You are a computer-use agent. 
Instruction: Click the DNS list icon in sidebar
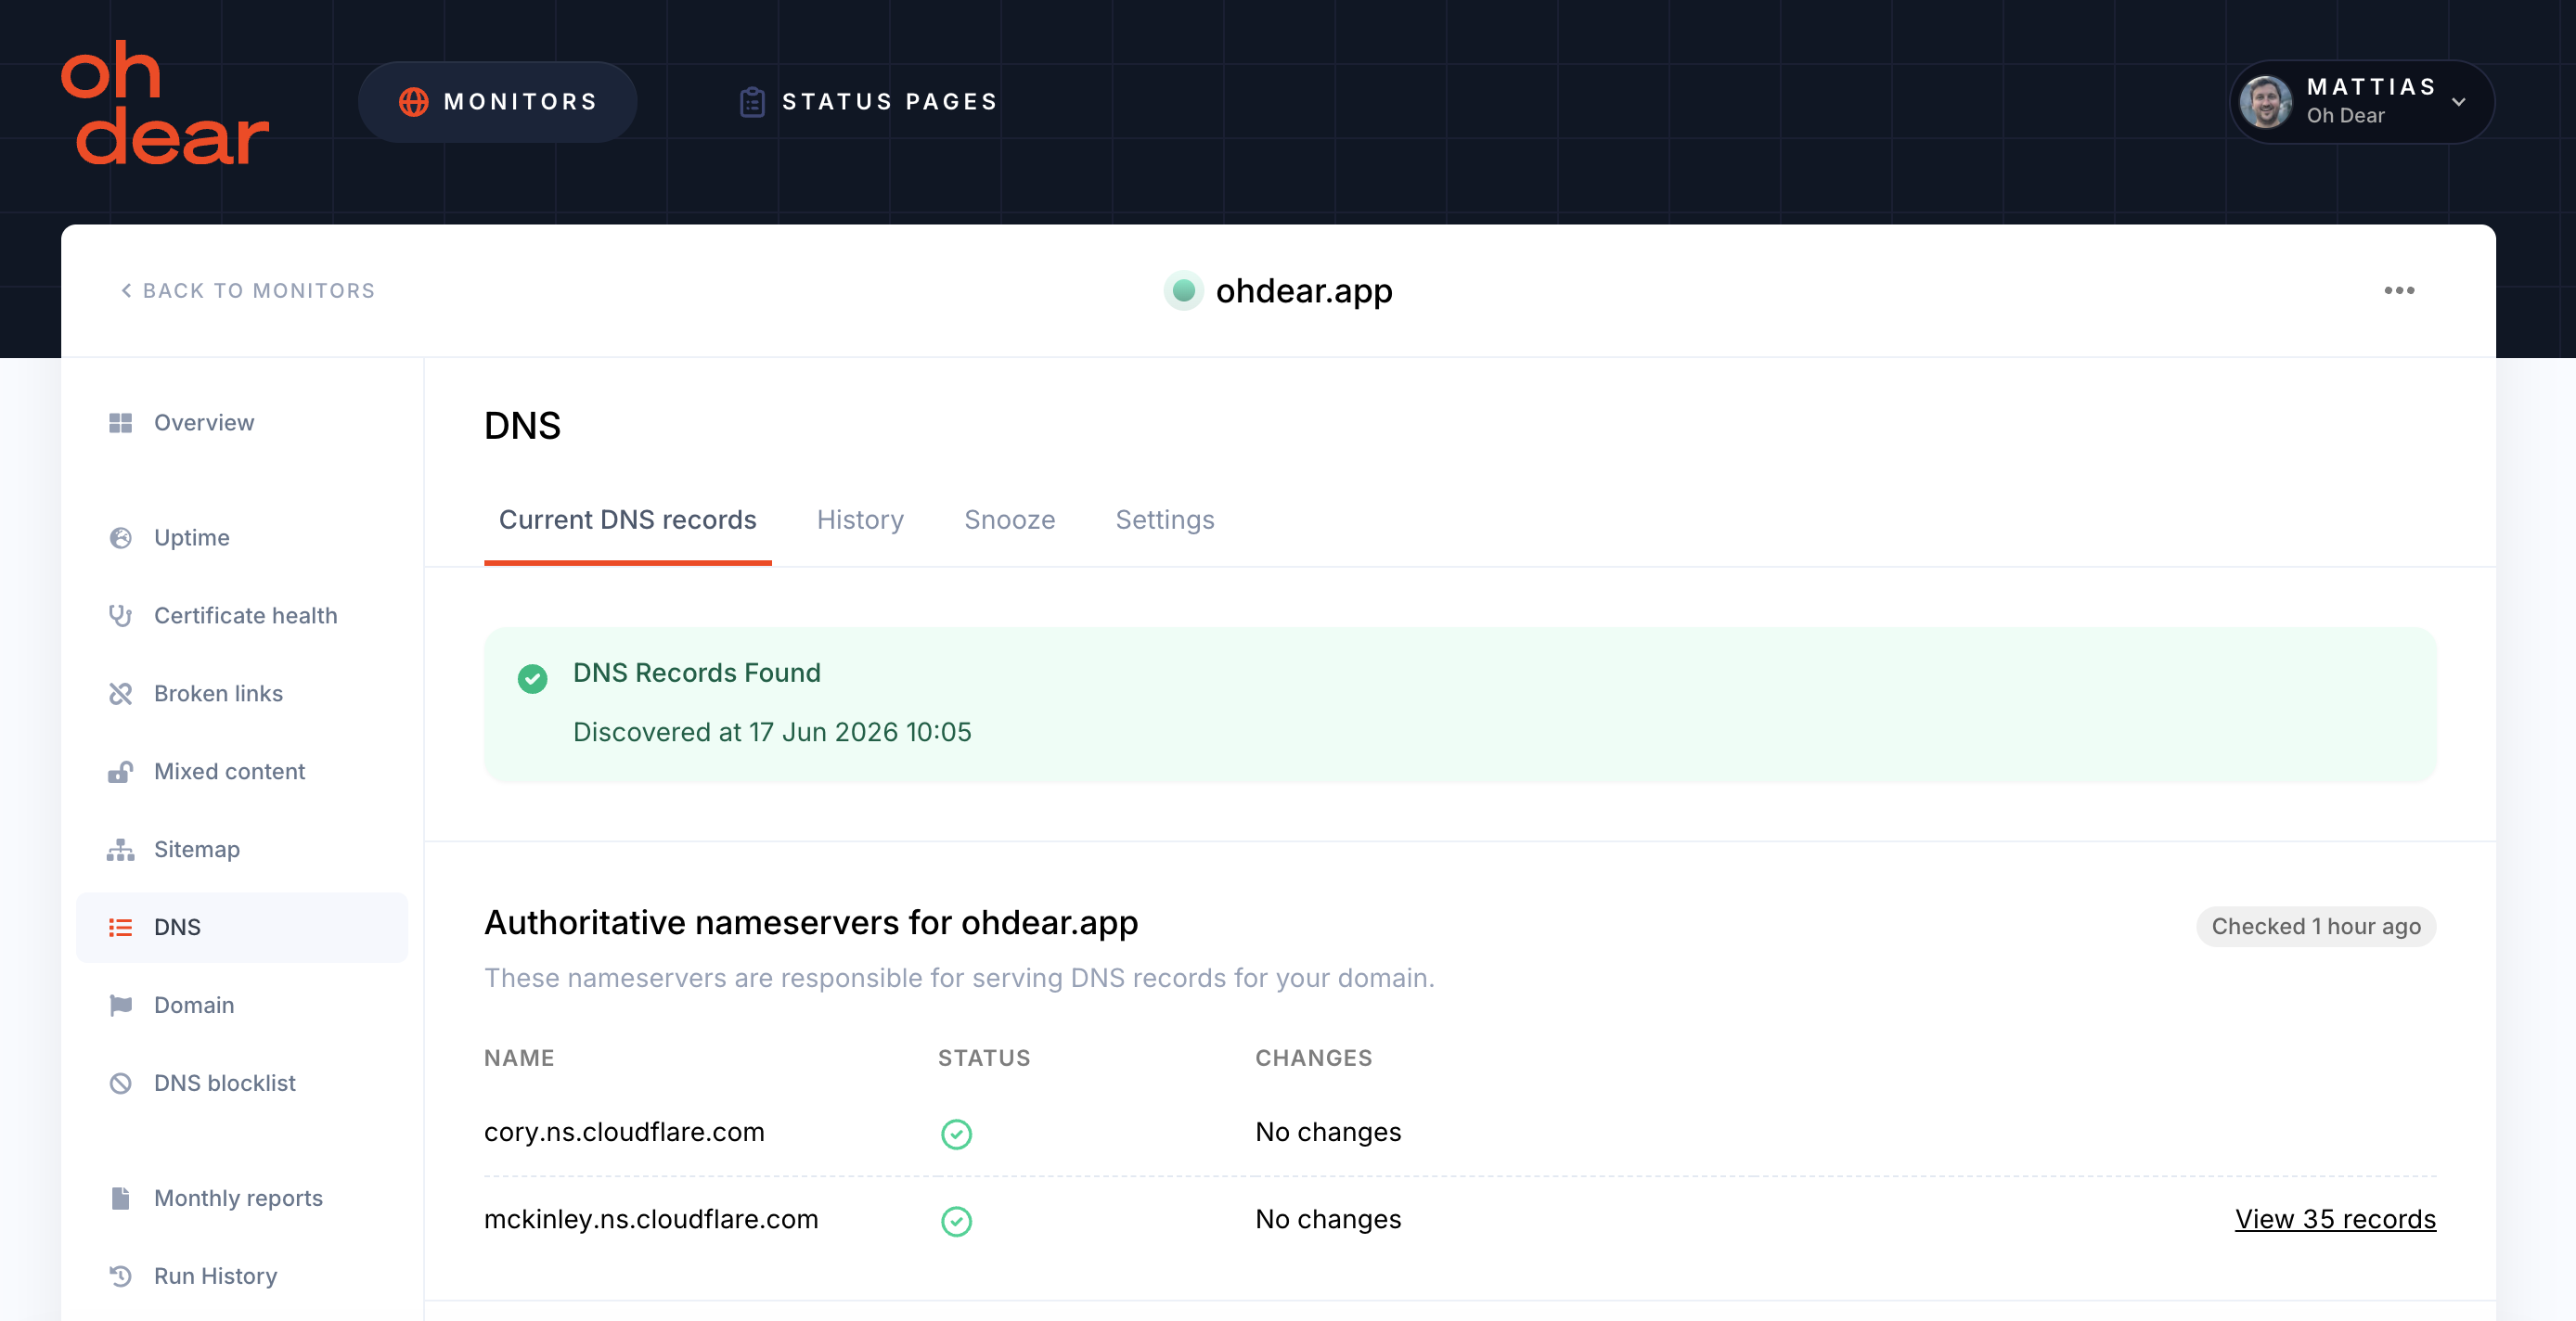click(120, 928)
